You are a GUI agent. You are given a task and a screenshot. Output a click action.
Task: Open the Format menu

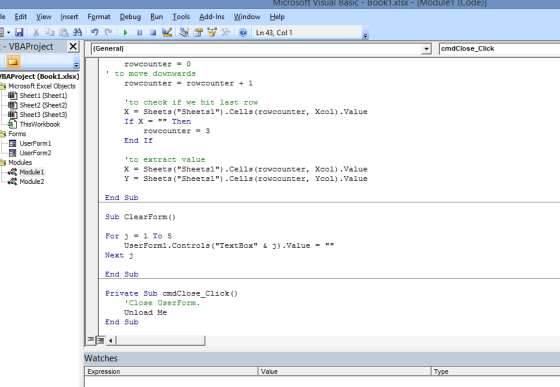pyautogui.click(x=99, y=17)
